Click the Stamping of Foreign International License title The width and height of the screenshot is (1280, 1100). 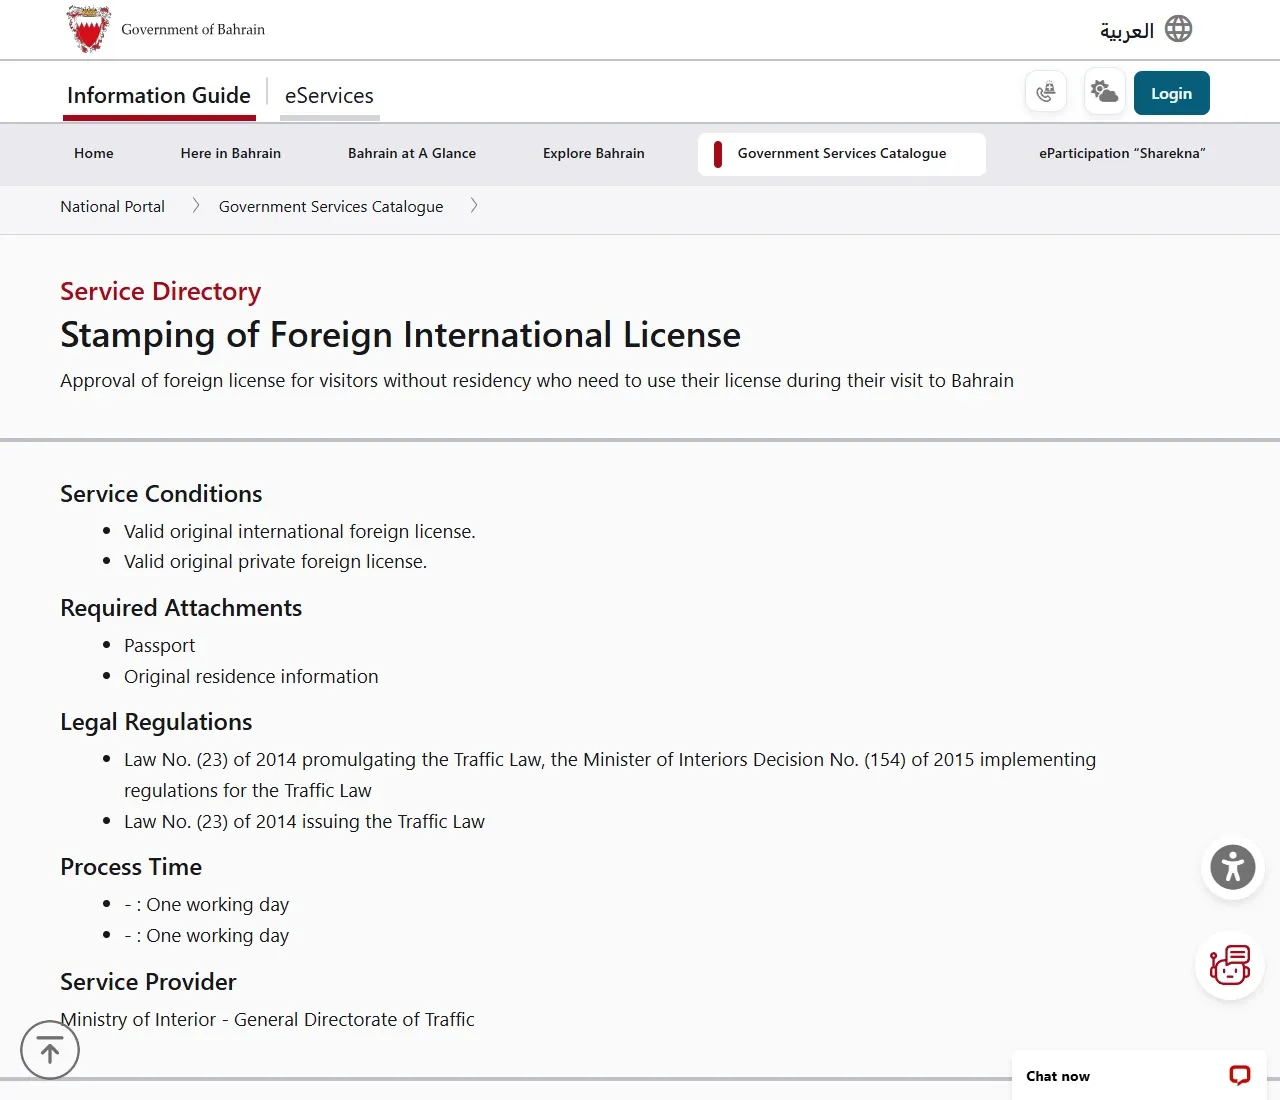400,335
